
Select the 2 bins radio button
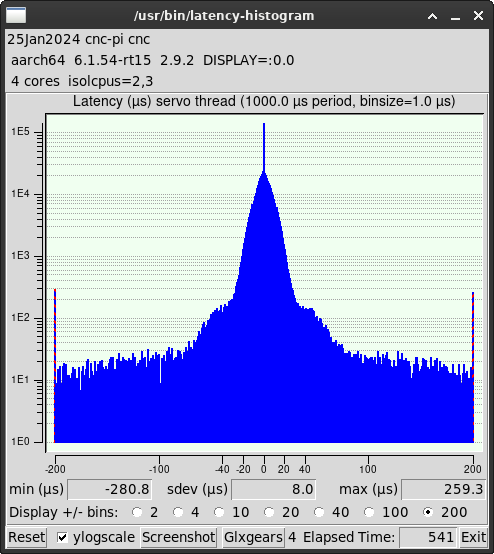click(x=137, y=512)
